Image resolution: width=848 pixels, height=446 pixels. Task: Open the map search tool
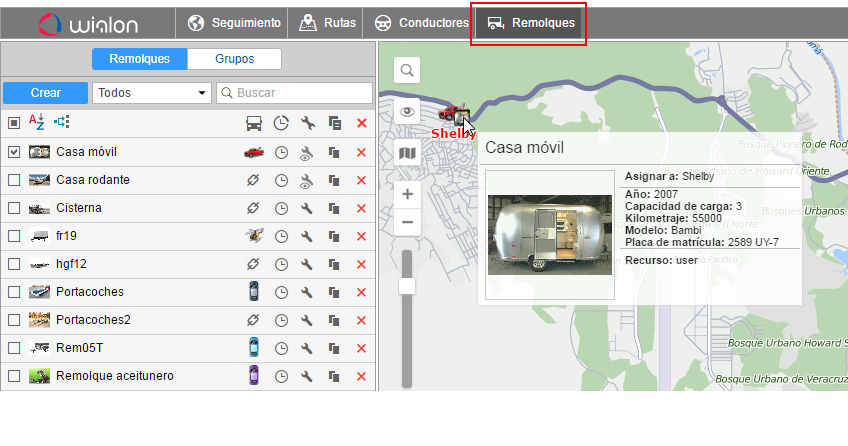pos(407,70)
